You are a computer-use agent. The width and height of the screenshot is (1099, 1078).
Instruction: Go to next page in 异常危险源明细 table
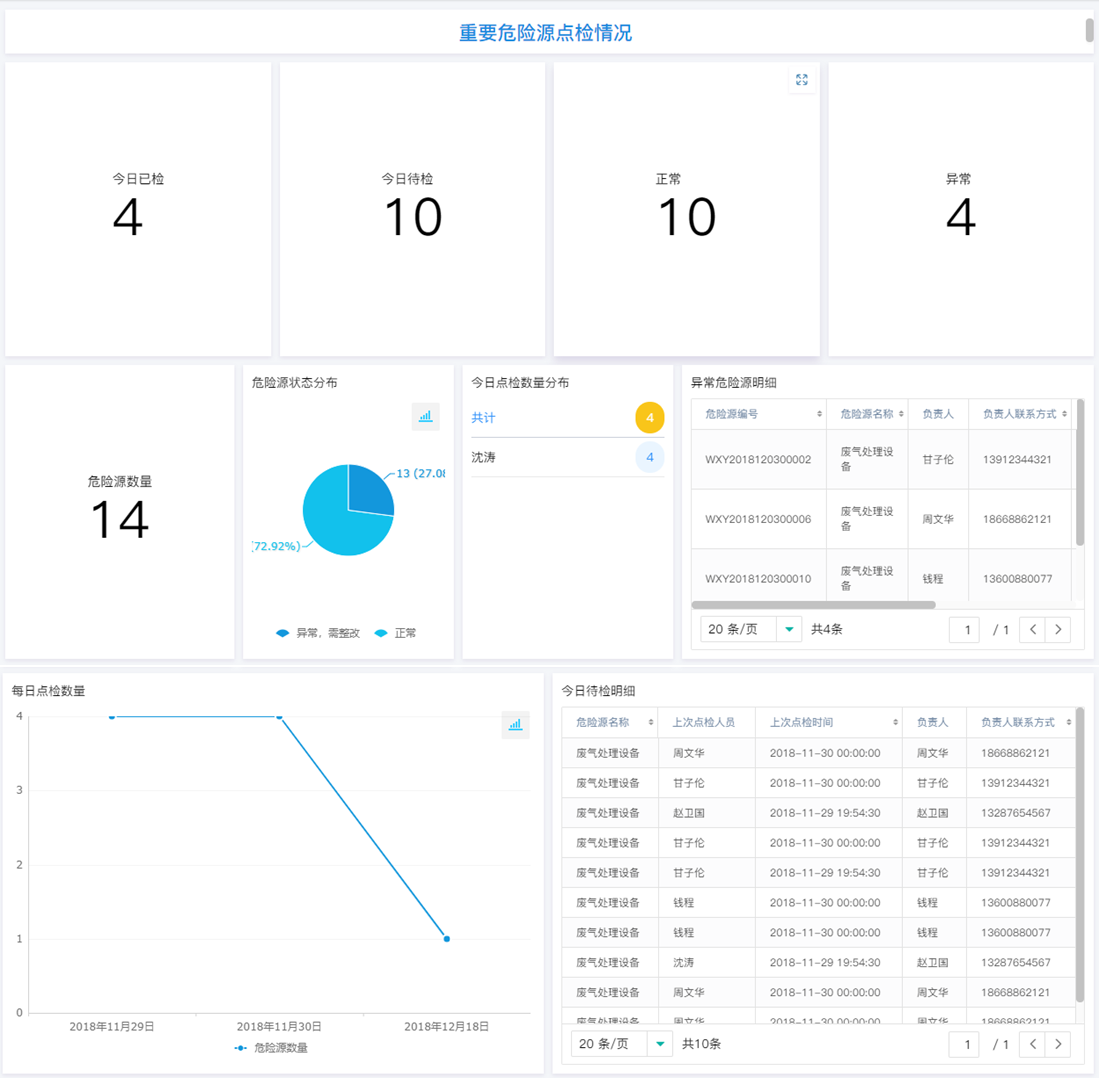point(1057,629)
